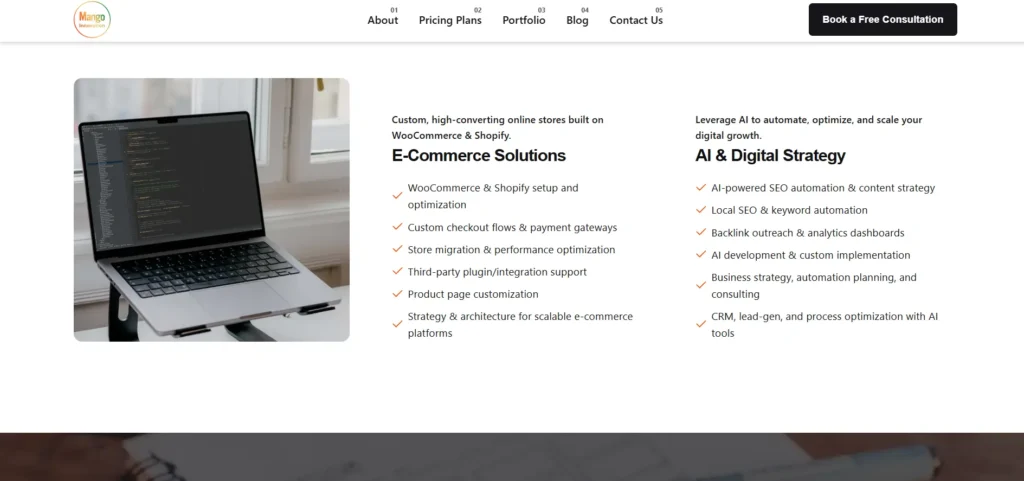
Task: Navigate to Contact Us
Action: pos(636,20)
